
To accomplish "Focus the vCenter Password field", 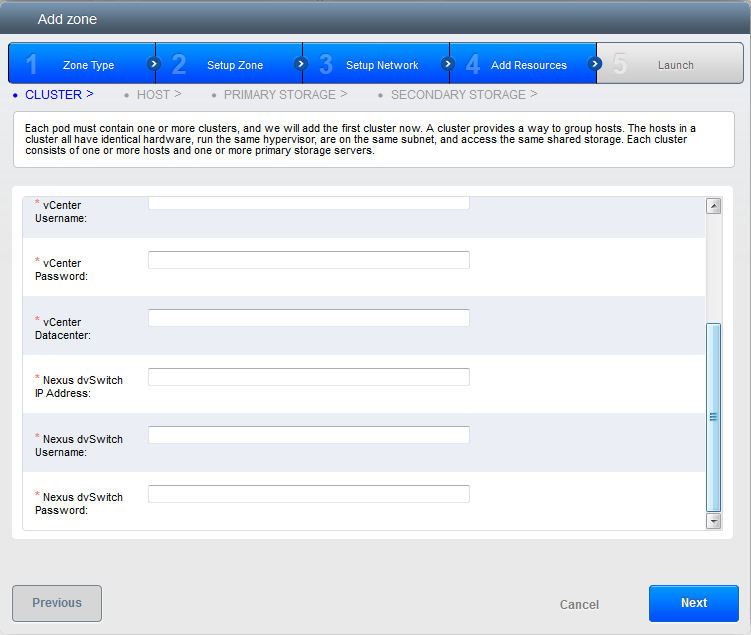I will pyautogui.click(x=308, y=260).
